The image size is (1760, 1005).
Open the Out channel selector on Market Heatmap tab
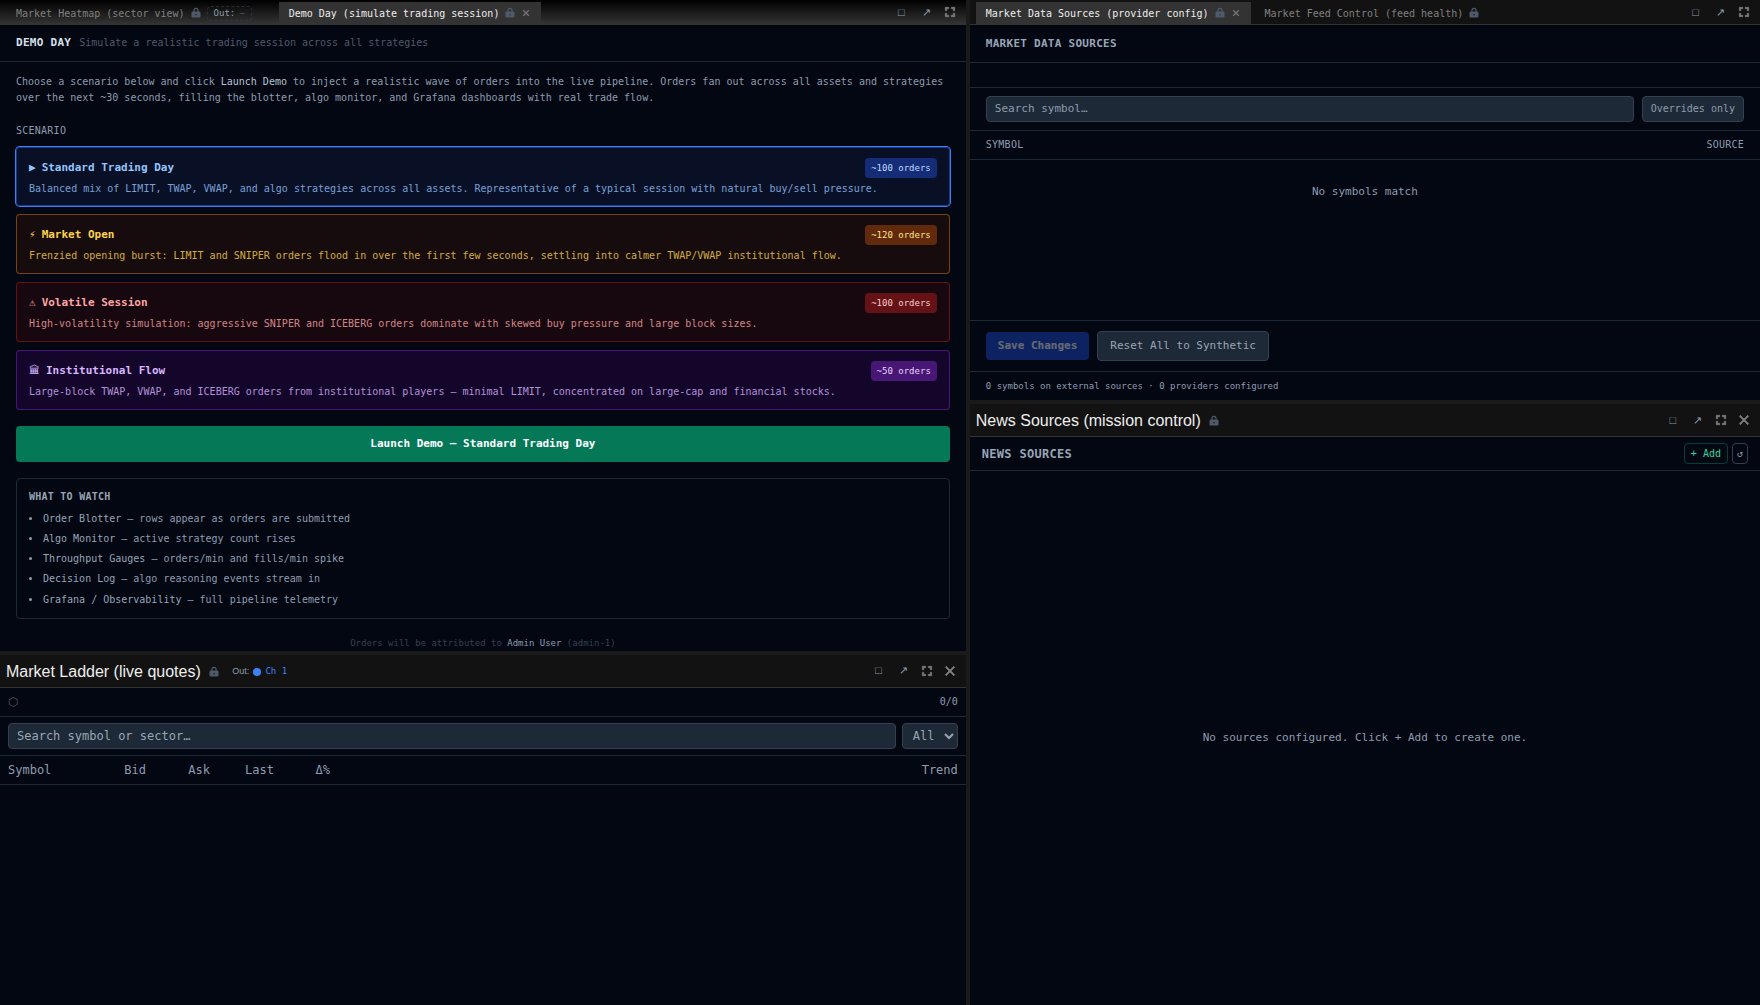pos(229,13)
